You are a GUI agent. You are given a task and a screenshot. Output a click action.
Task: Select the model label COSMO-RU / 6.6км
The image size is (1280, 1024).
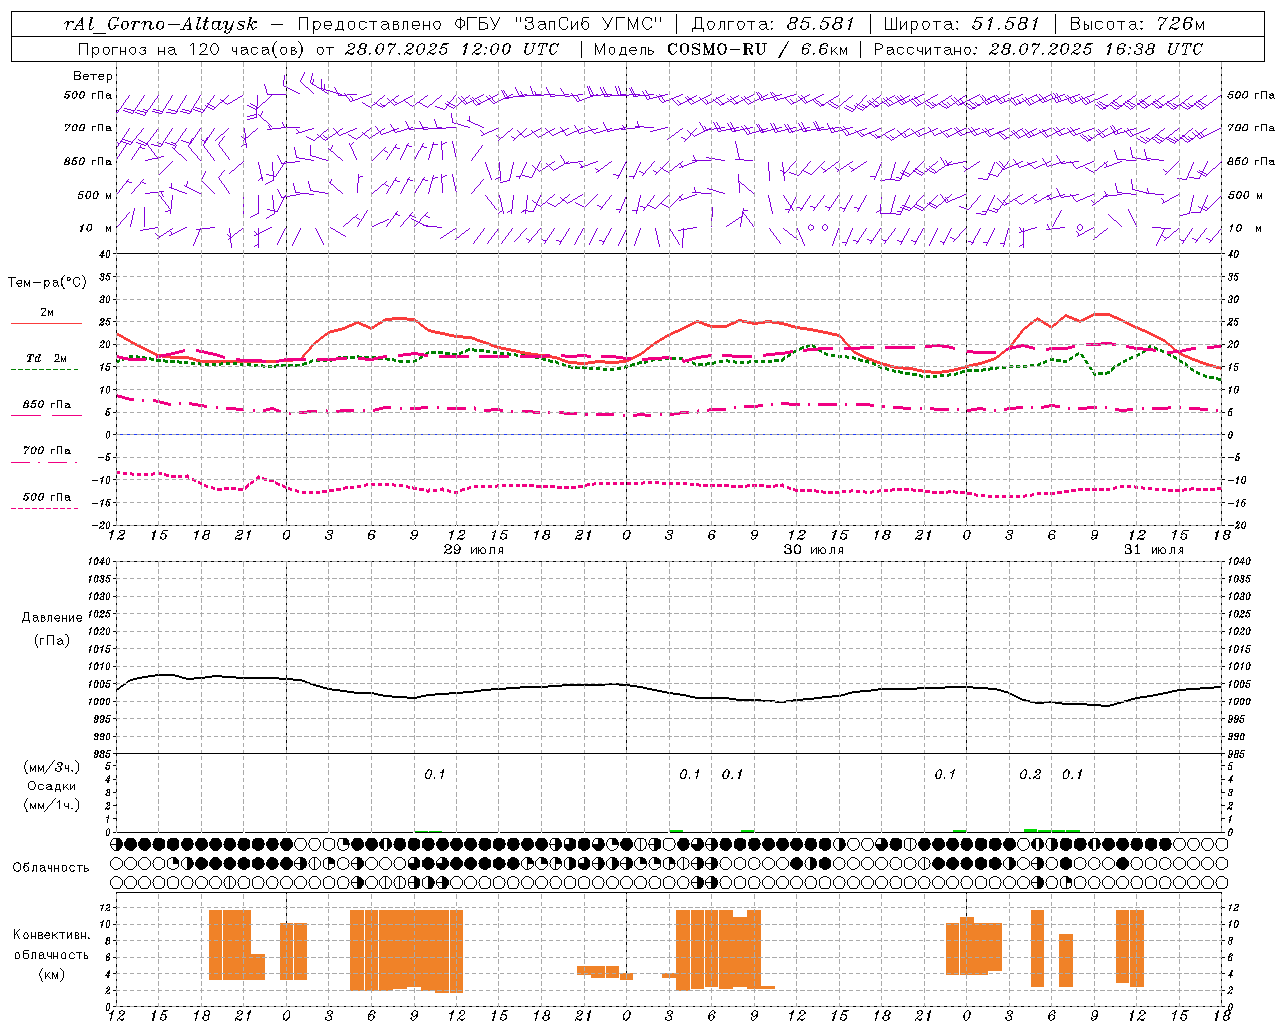pyautogui.click(x=756, y=49)
